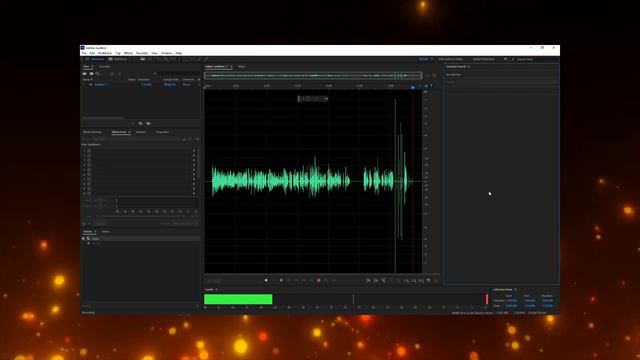Image resolution: width=640 pixels, height=360 pixels.
Task: Click the Pause transport button
Action: 281,280
